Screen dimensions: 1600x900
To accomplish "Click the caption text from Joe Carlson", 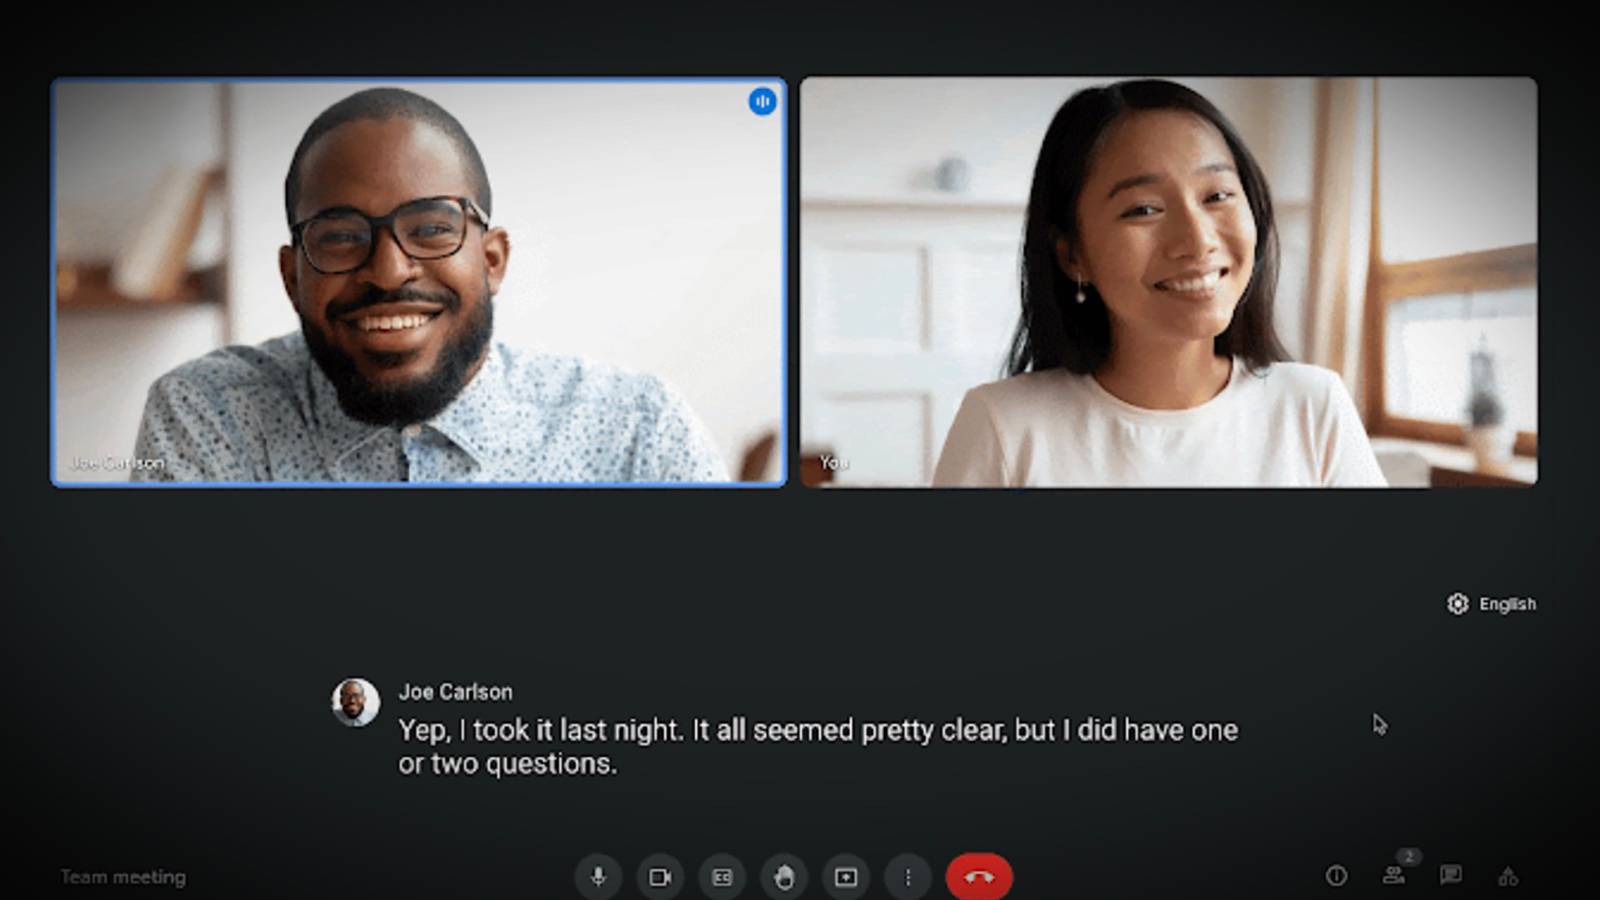I will click(820, 745).
